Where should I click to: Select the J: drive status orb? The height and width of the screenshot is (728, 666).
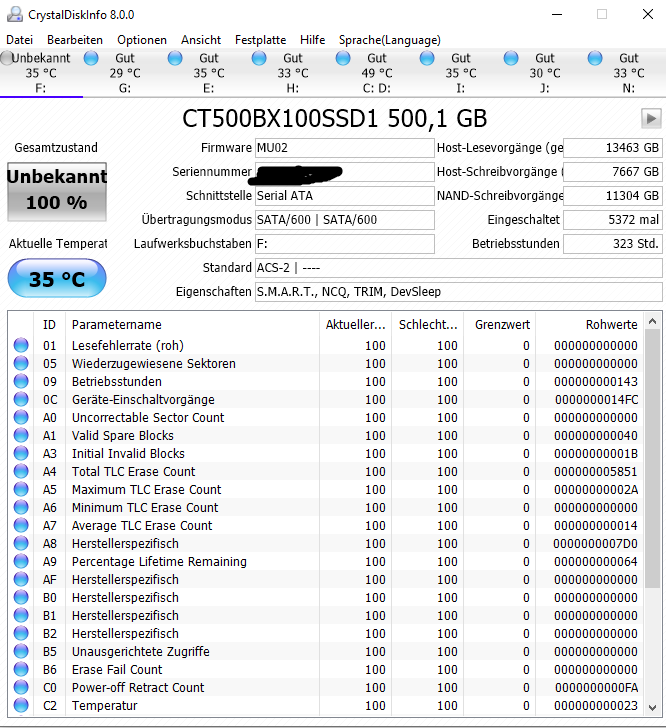click(x=511, y=58)
